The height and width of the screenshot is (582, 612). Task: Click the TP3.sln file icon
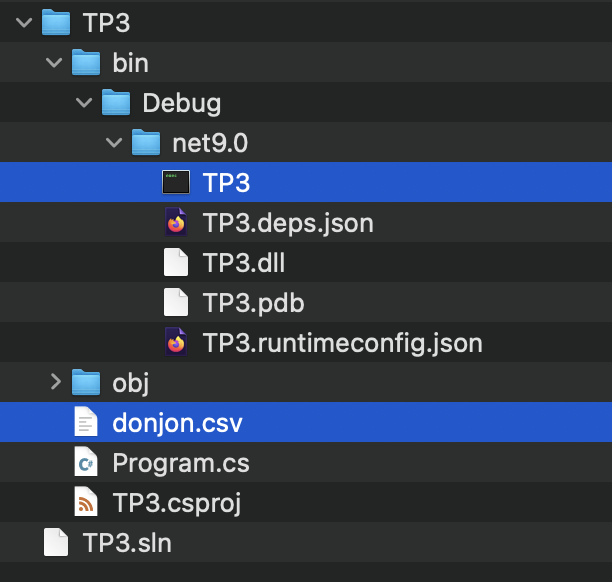click(x=56, y=543)
